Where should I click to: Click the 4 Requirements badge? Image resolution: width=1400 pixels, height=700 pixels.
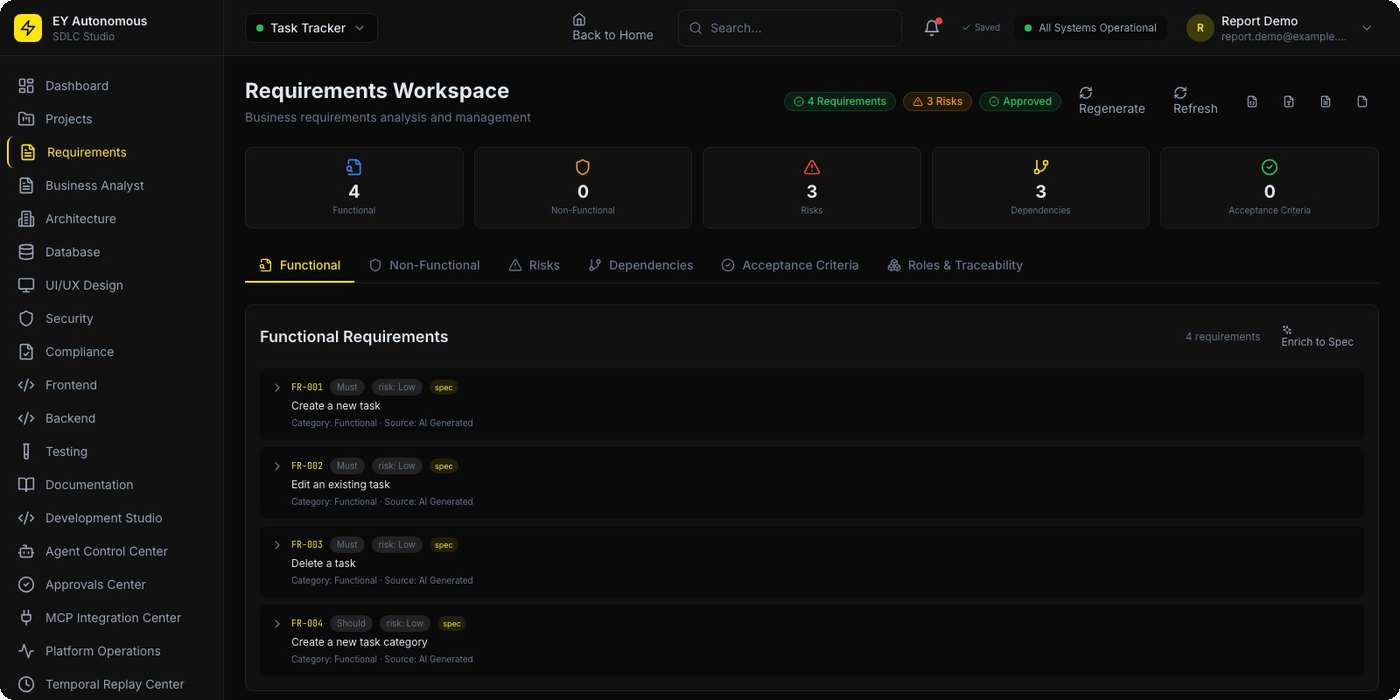[x=839, y=101]
